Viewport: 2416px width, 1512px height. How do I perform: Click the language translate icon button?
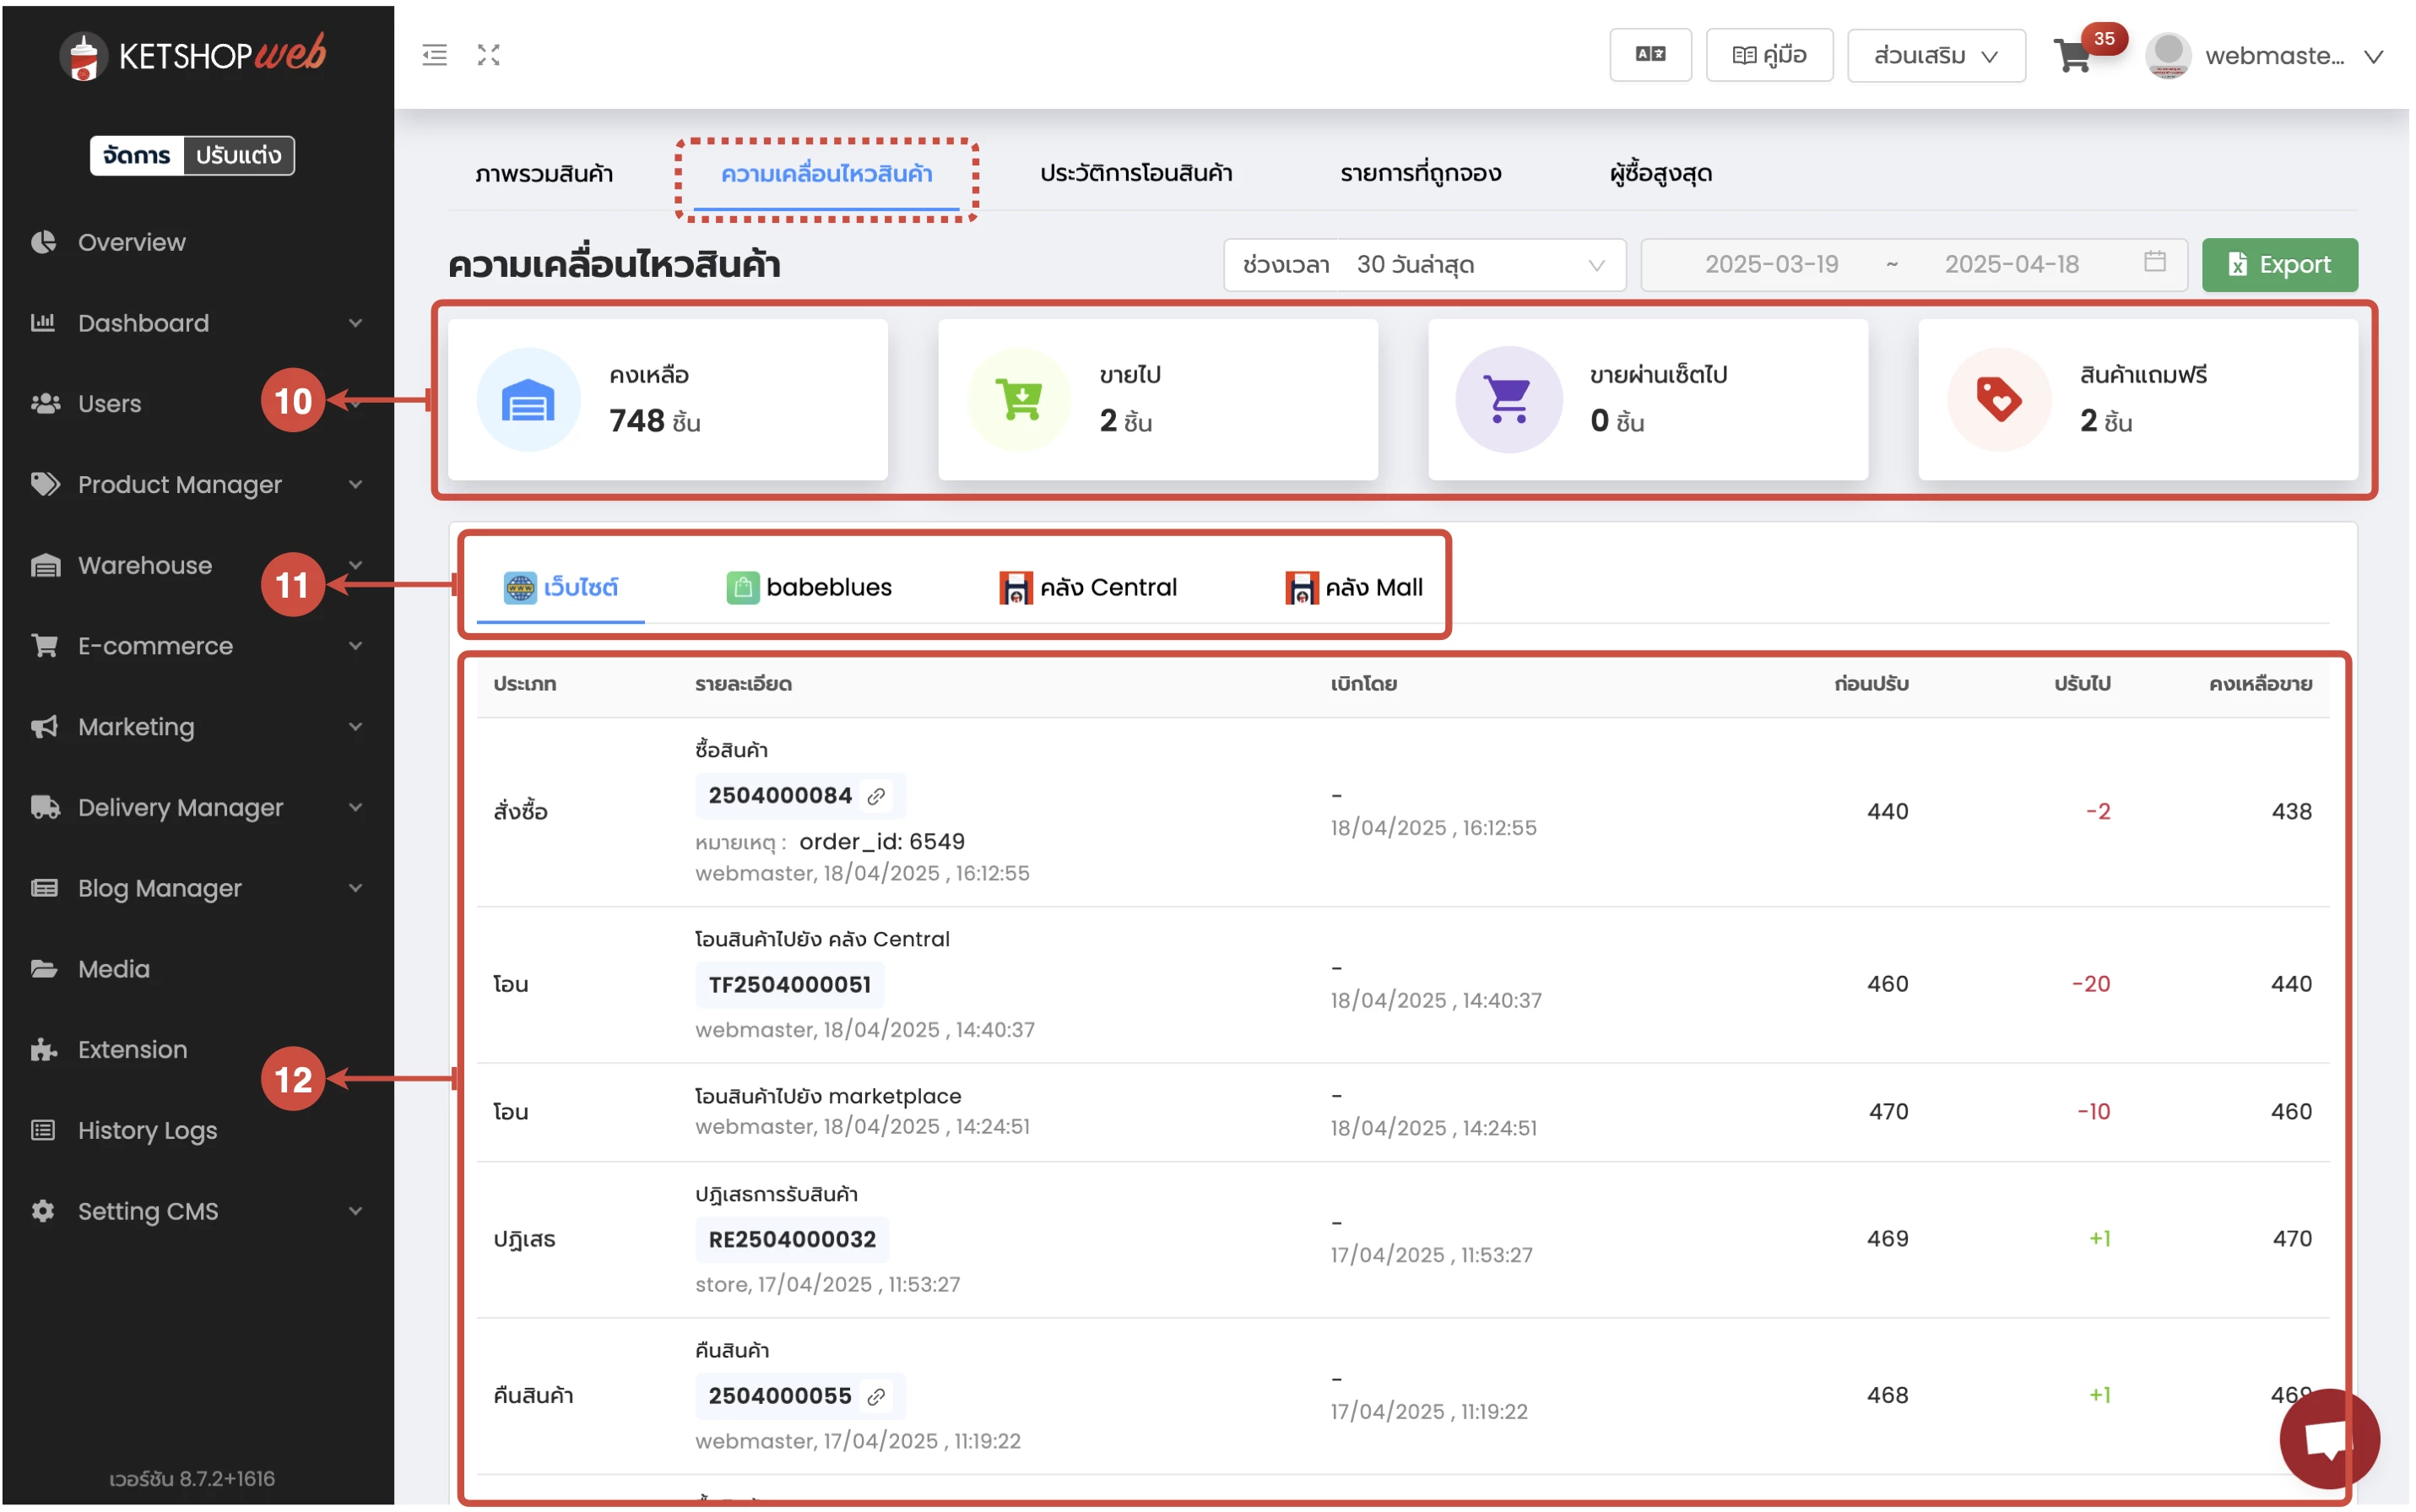click(1650, 55)
